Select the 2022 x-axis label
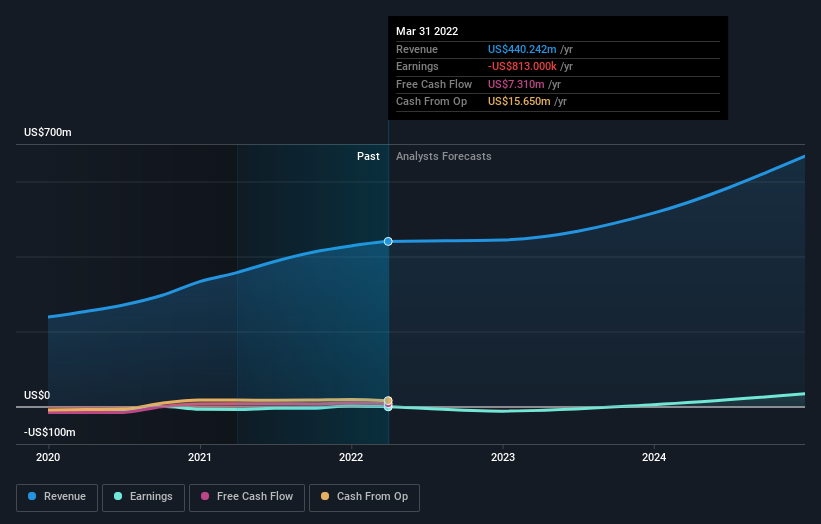 click(x=351, y=458)
